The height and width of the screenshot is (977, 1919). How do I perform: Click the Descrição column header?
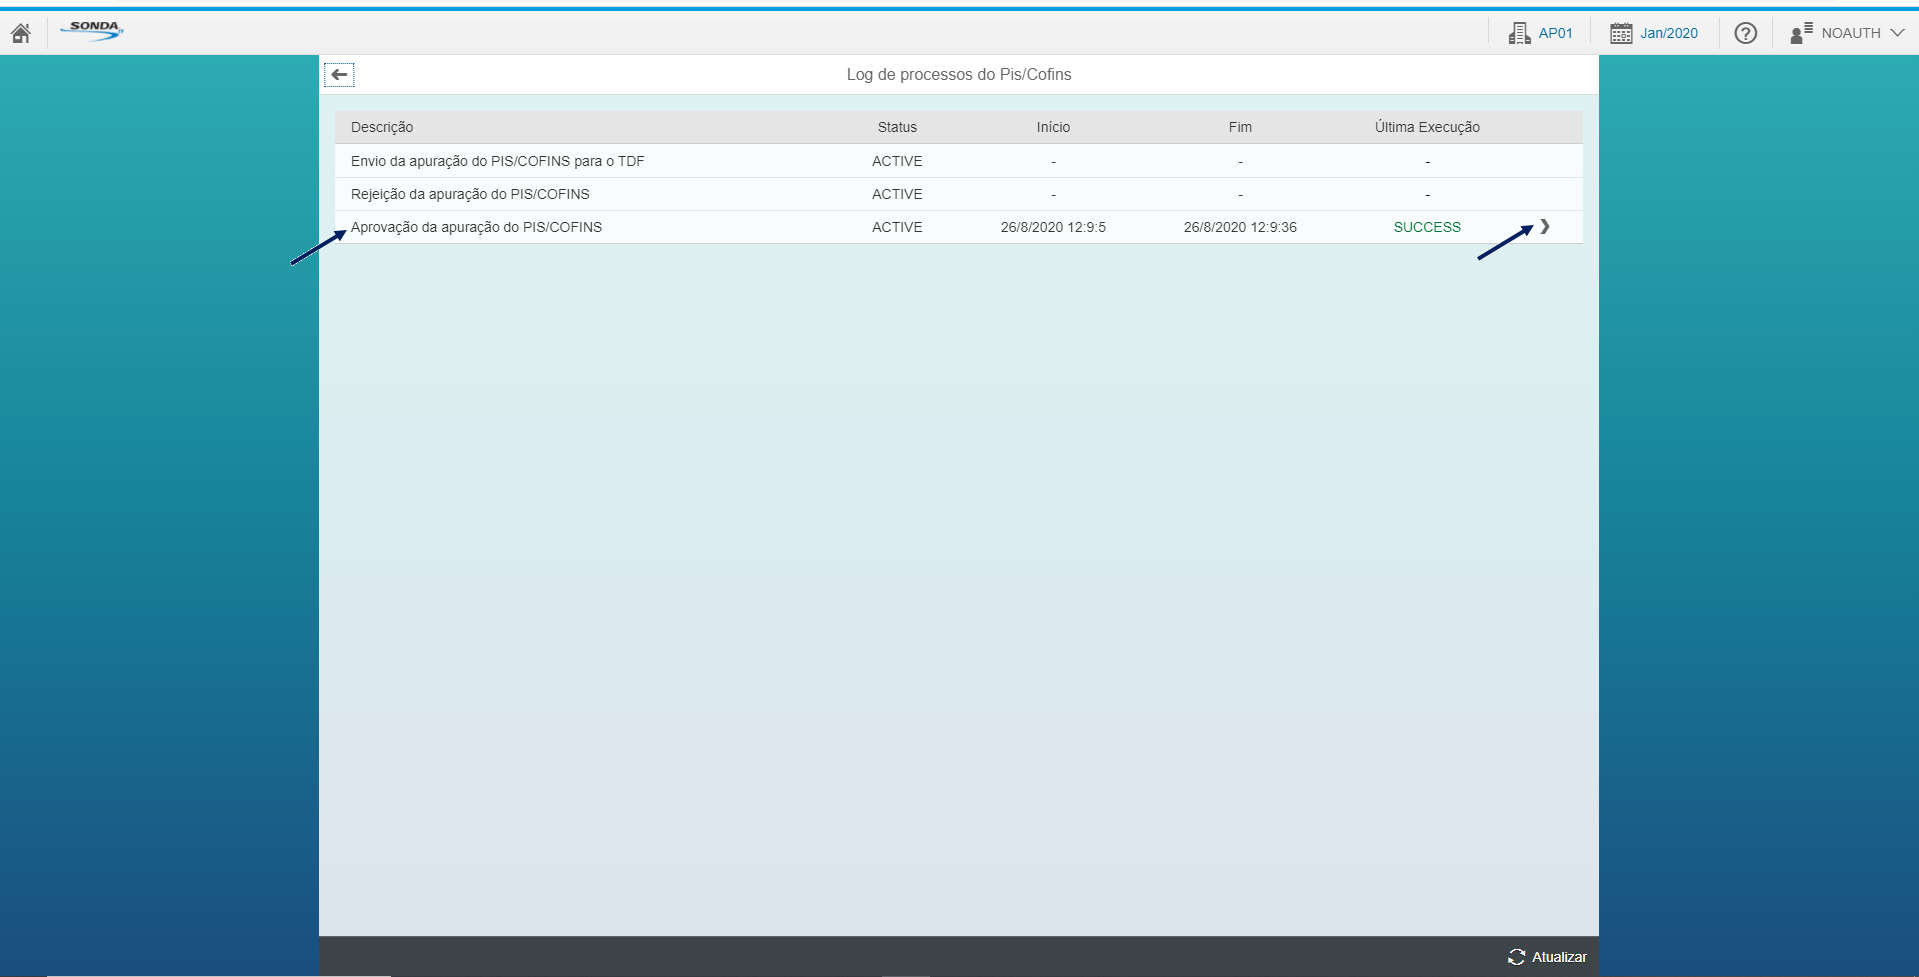click(382, 127)
